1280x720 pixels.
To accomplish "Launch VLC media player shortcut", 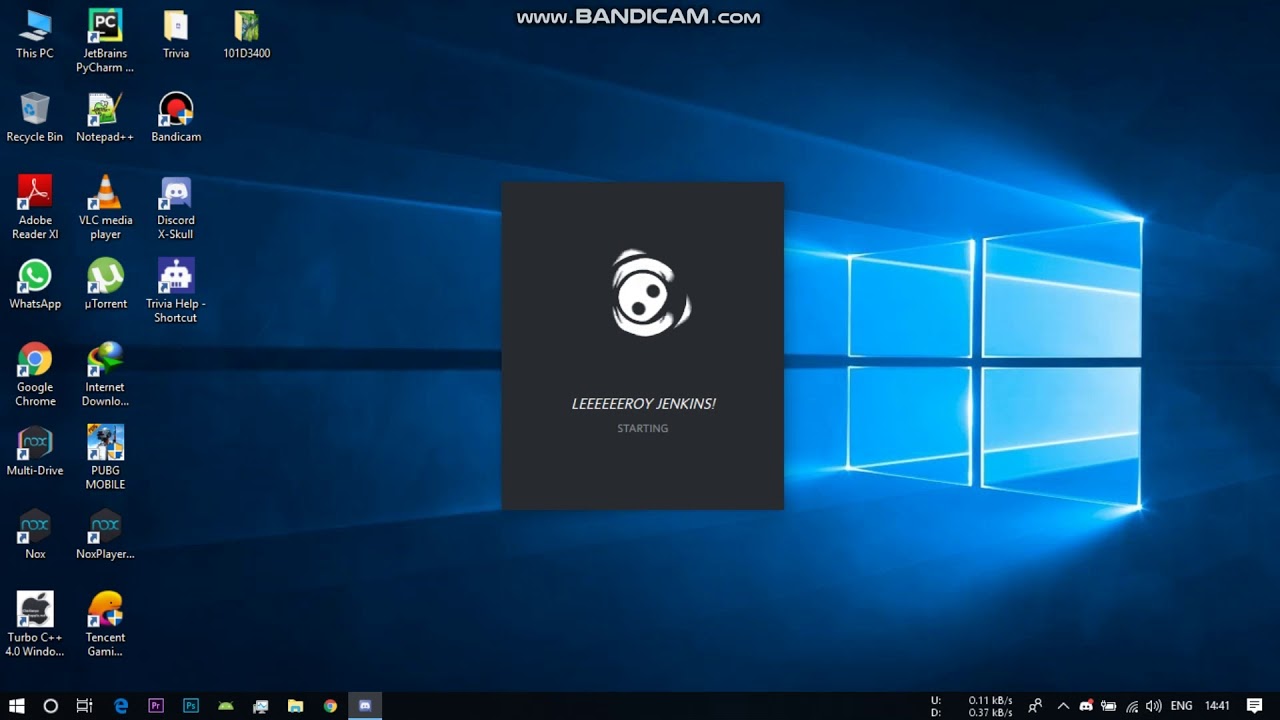I will click(105, 207).
